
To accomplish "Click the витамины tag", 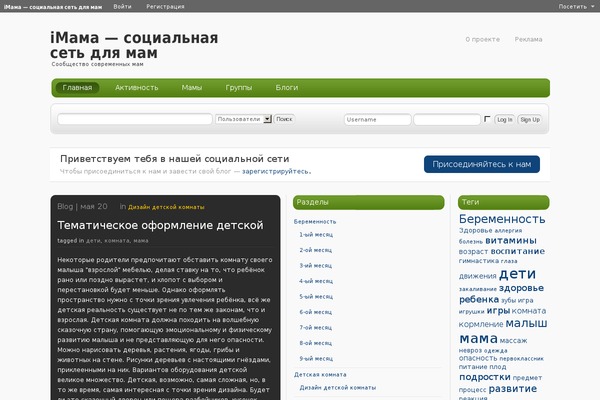I will click(x=511, y=240).
